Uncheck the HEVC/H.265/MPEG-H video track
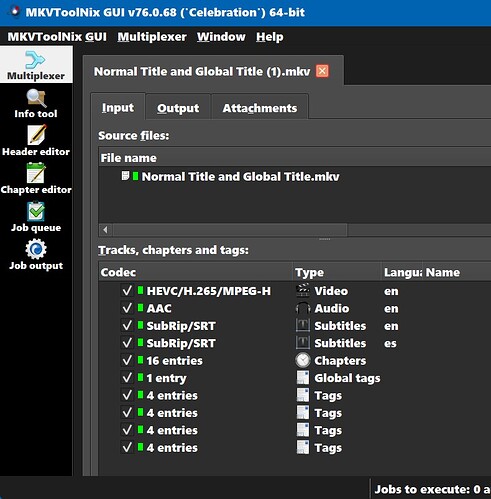491x499 pixels. [x=127, y=291]
